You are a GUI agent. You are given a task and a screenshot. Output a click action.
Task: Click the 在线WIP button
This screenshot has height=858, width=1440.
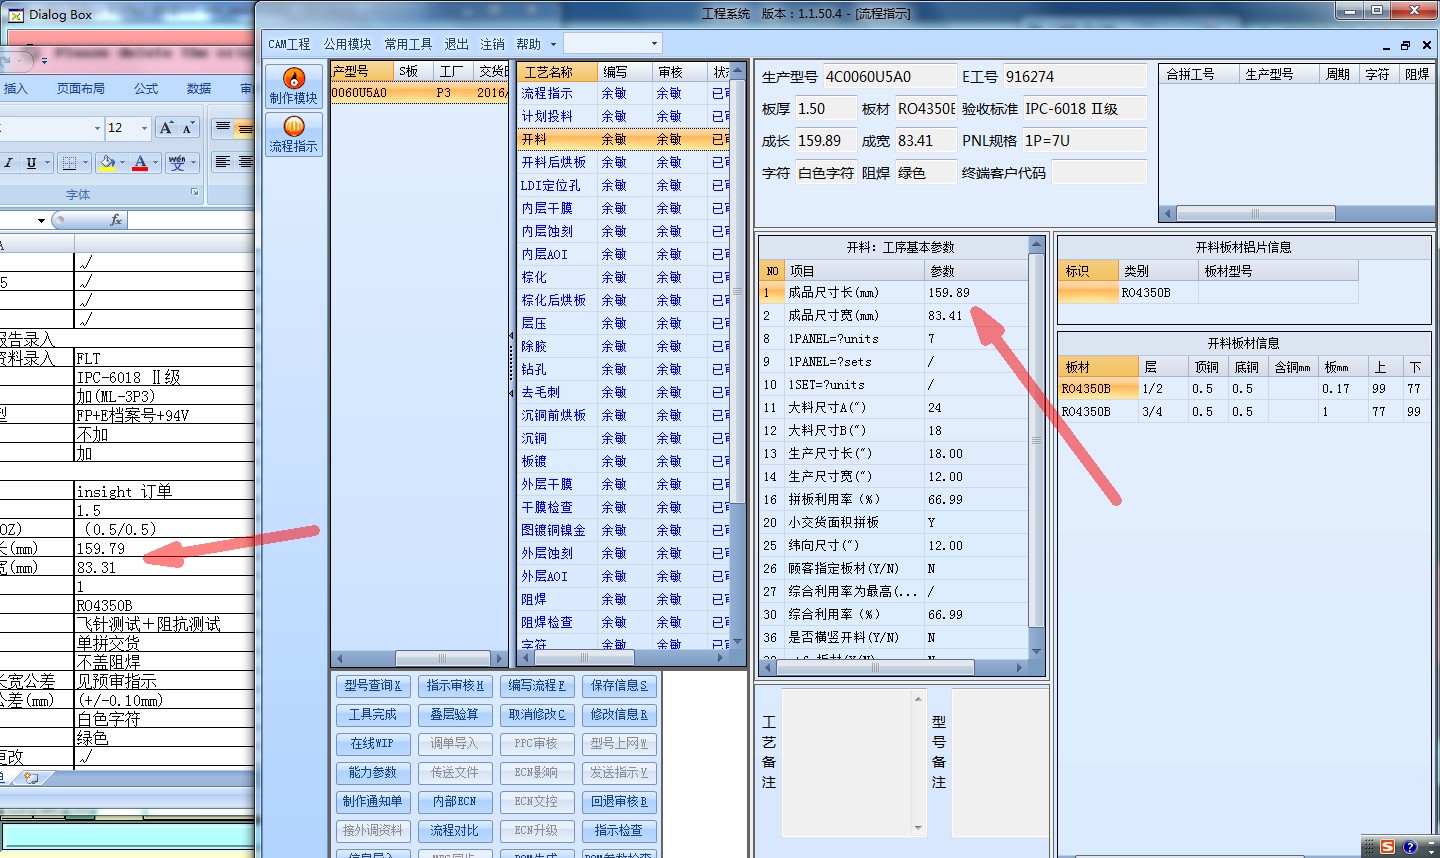coord(373,743)
